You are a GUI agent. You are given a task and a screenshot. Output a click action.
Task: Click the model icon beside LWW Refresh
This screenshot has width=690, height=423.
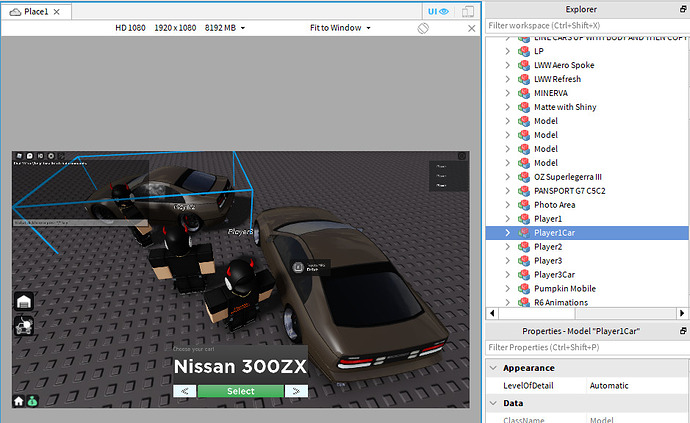[524, 79]
